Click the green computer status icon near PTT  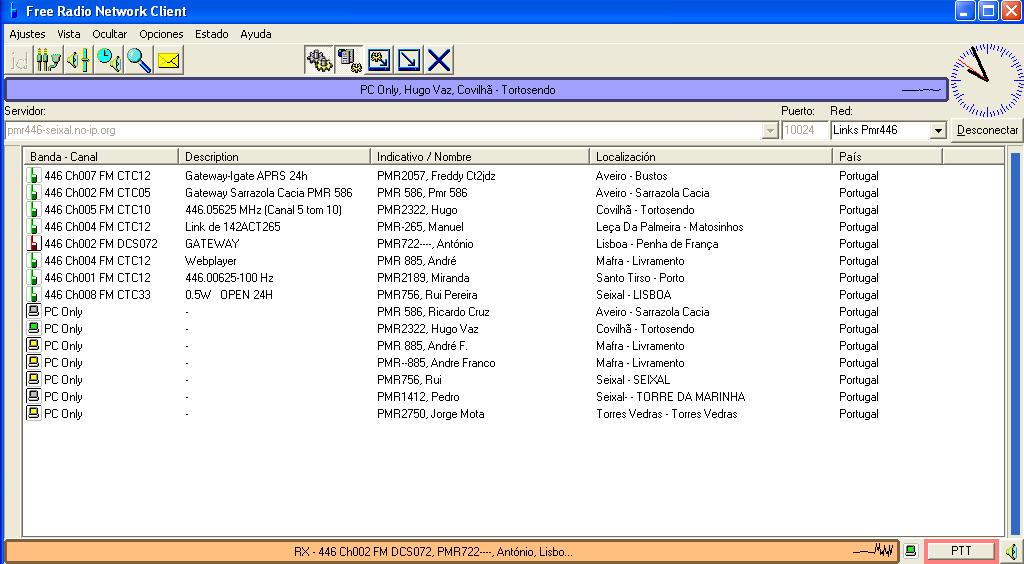(x=912, y=551)
